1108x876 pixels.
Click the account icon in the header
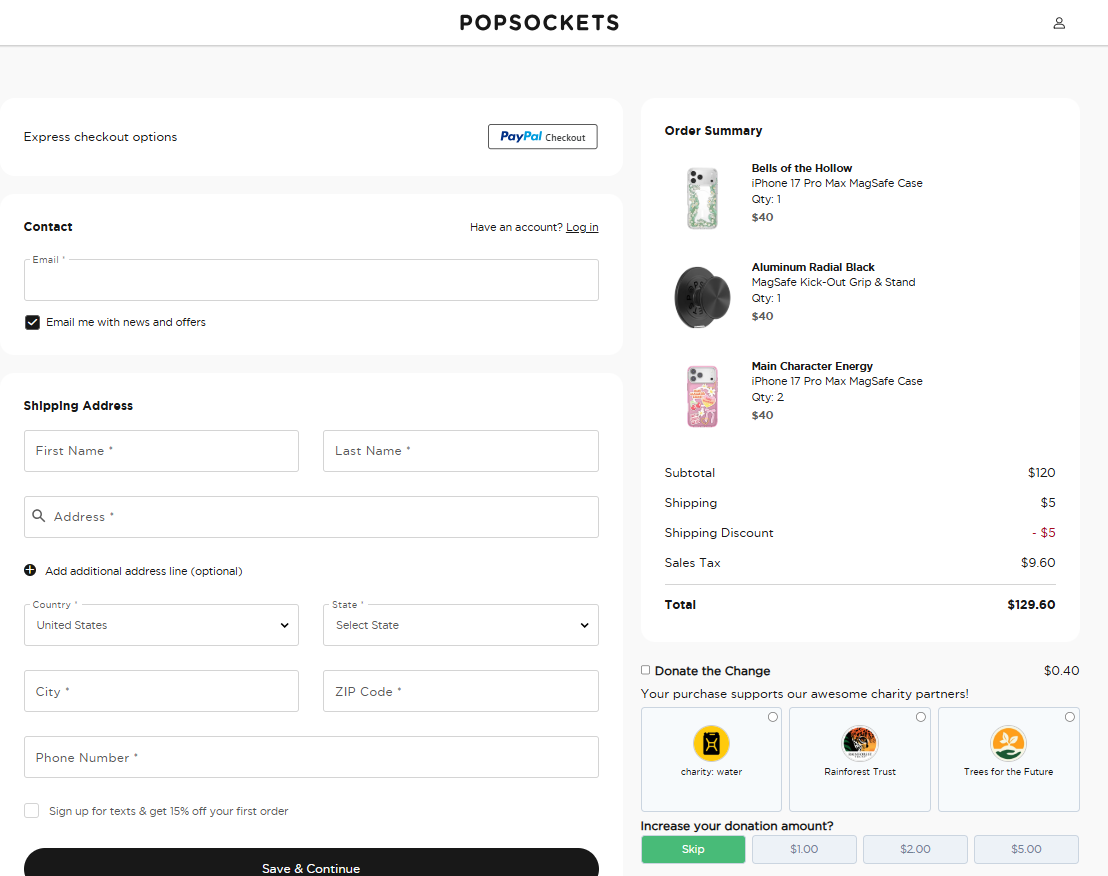[1059, 22]
